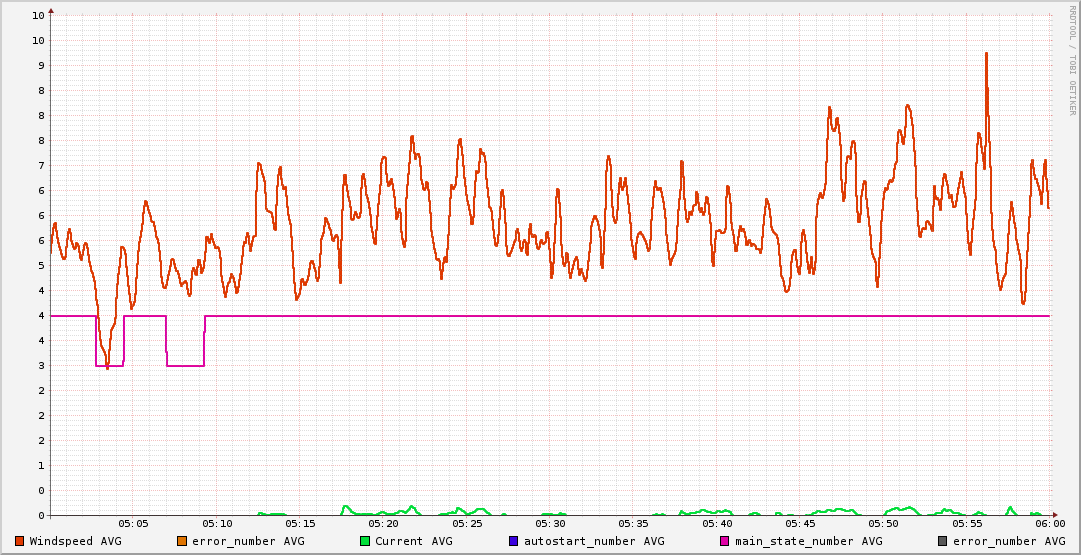1081x555 pixels.
Task: Click the 05:05 time axis label
Action: 134,523
